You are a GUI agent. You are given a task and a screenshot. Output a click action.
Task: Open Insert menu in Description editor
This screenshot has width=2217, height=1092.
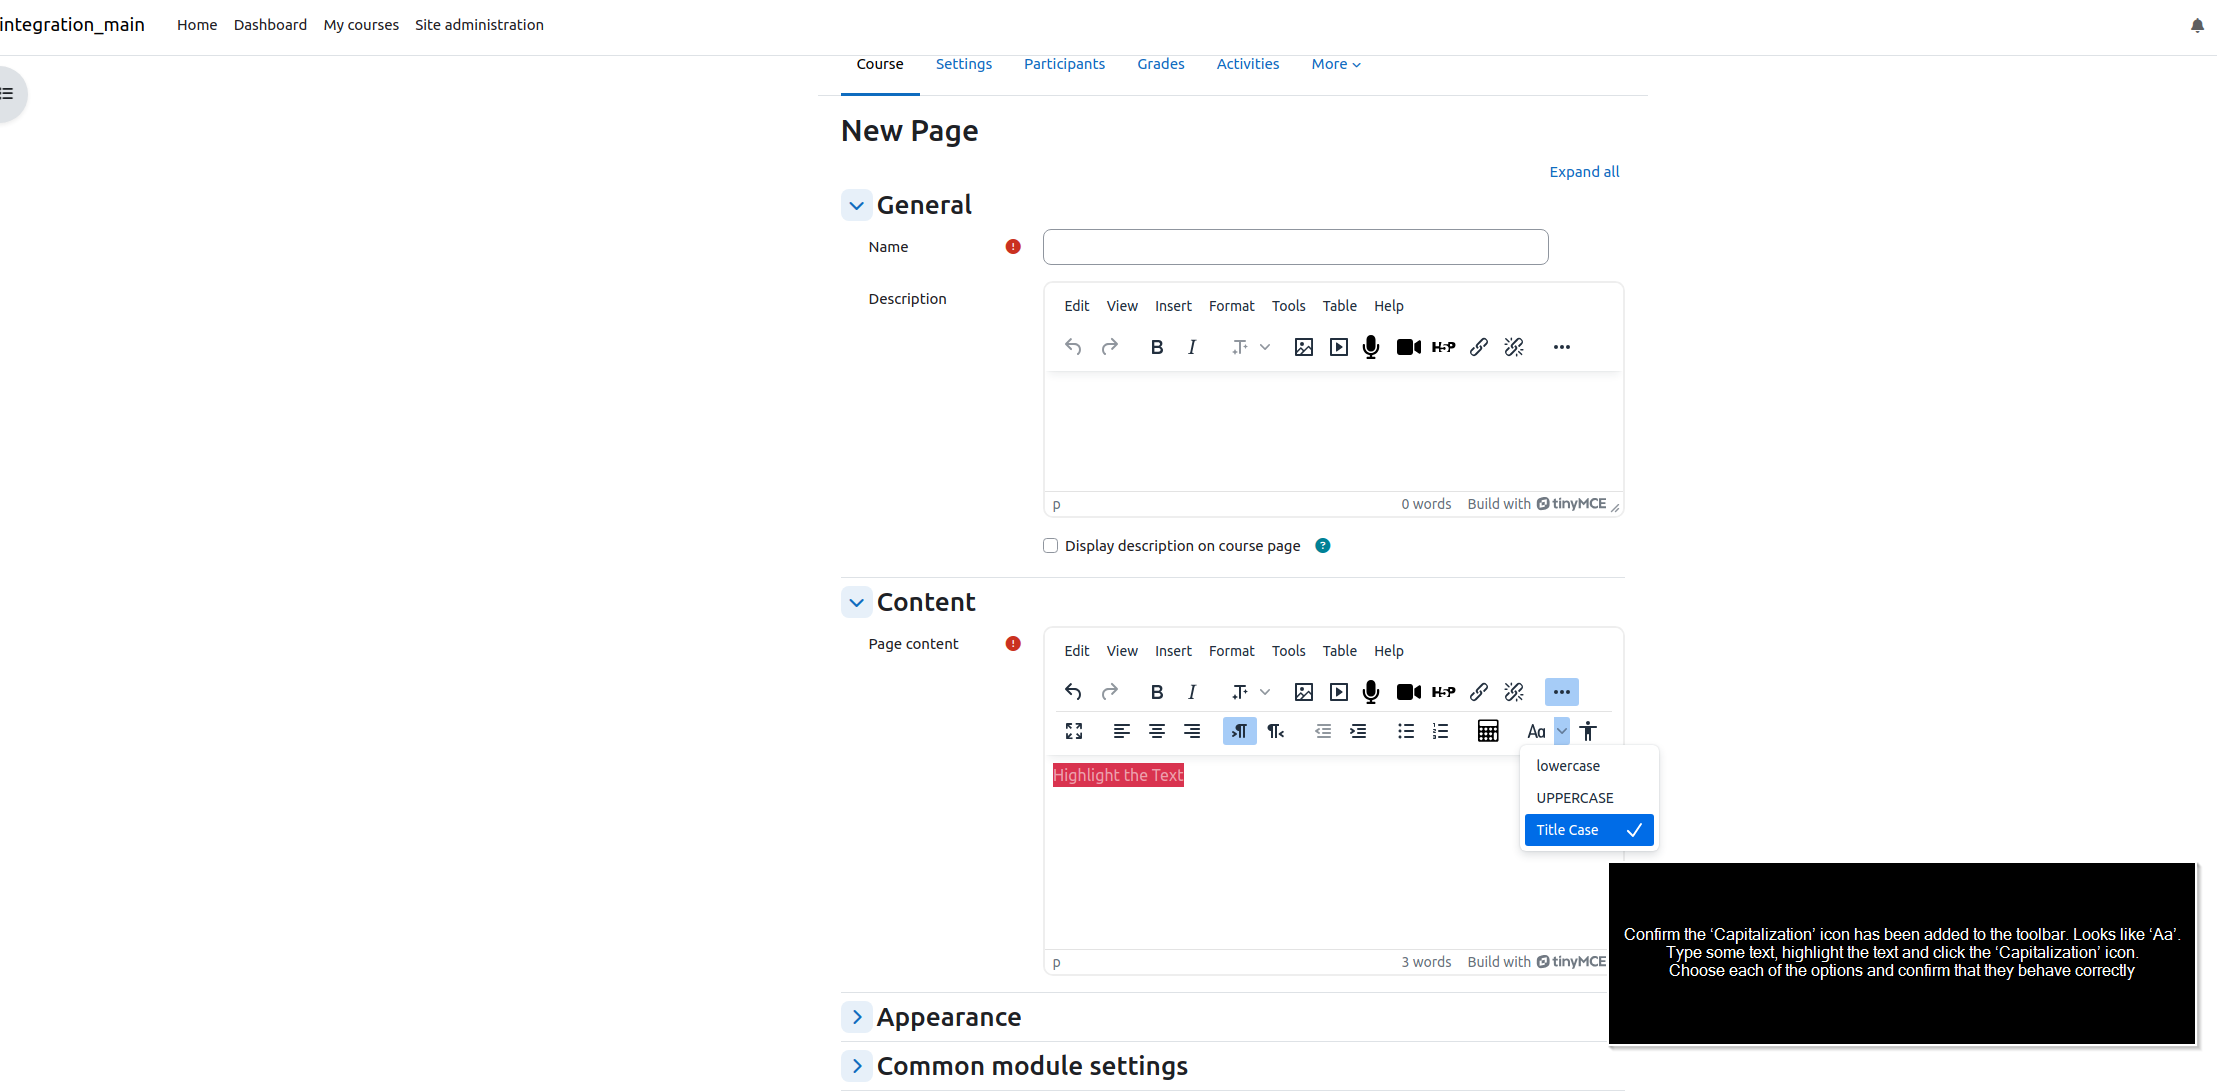(1173, 306)
